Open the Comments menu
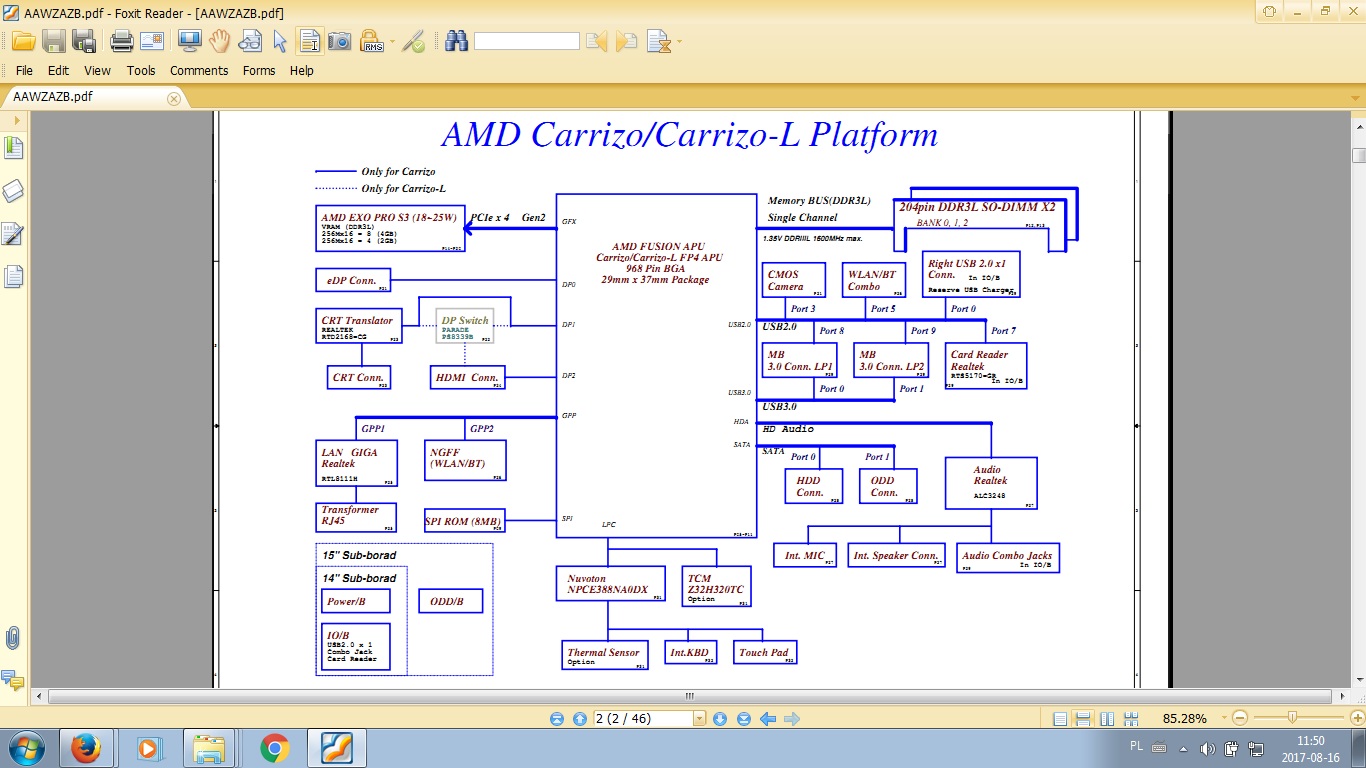The height and width of the screenshot is (768, 1366). [199, 70]
